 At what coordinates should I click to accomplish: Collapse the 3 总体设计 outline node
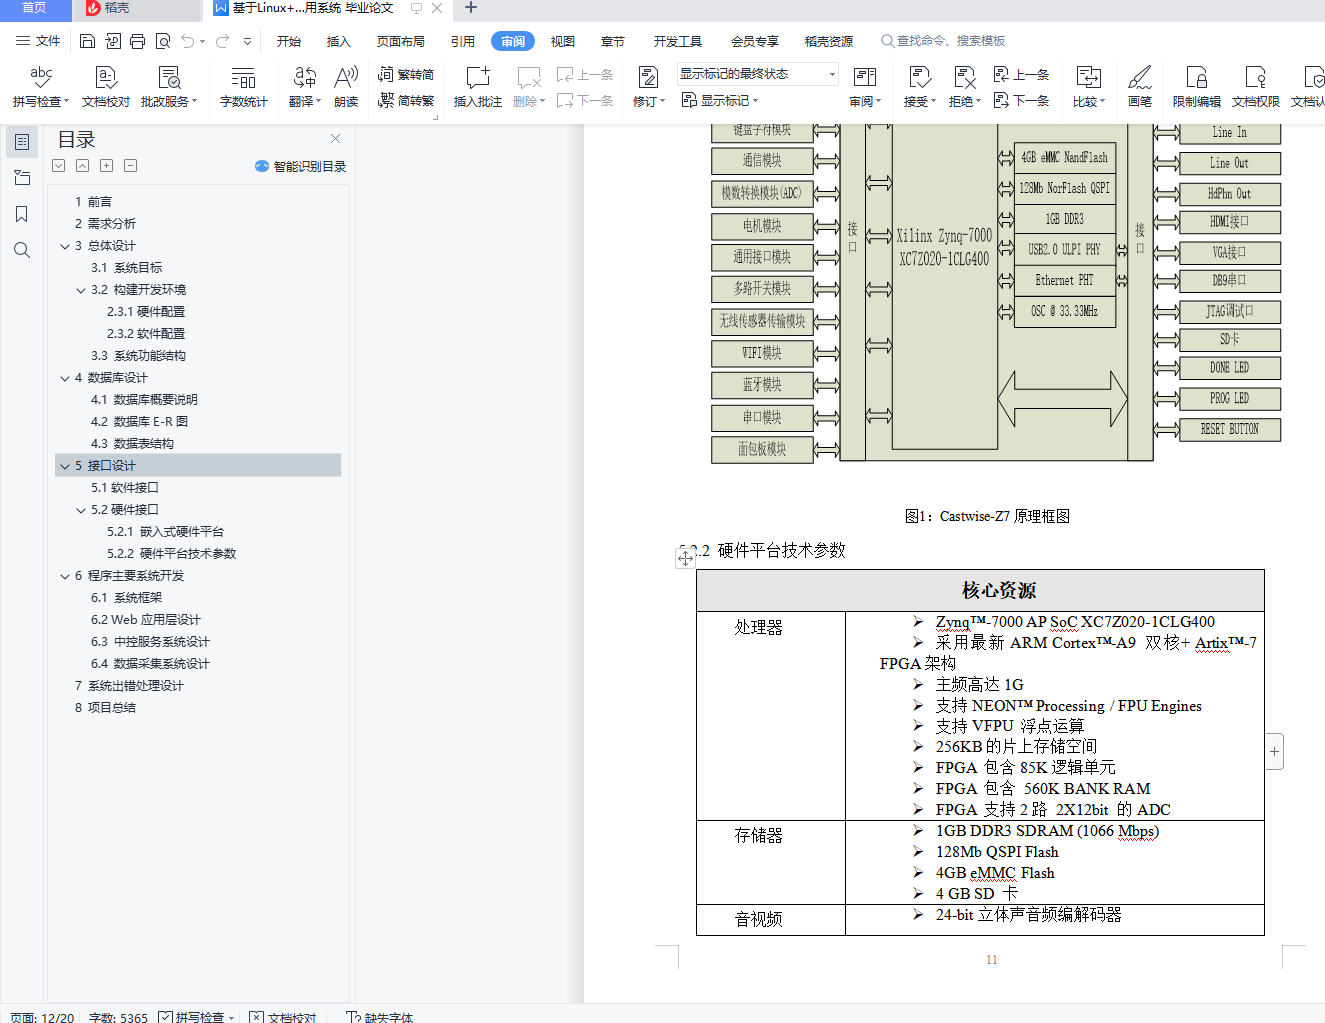click(x=65, y=246)
